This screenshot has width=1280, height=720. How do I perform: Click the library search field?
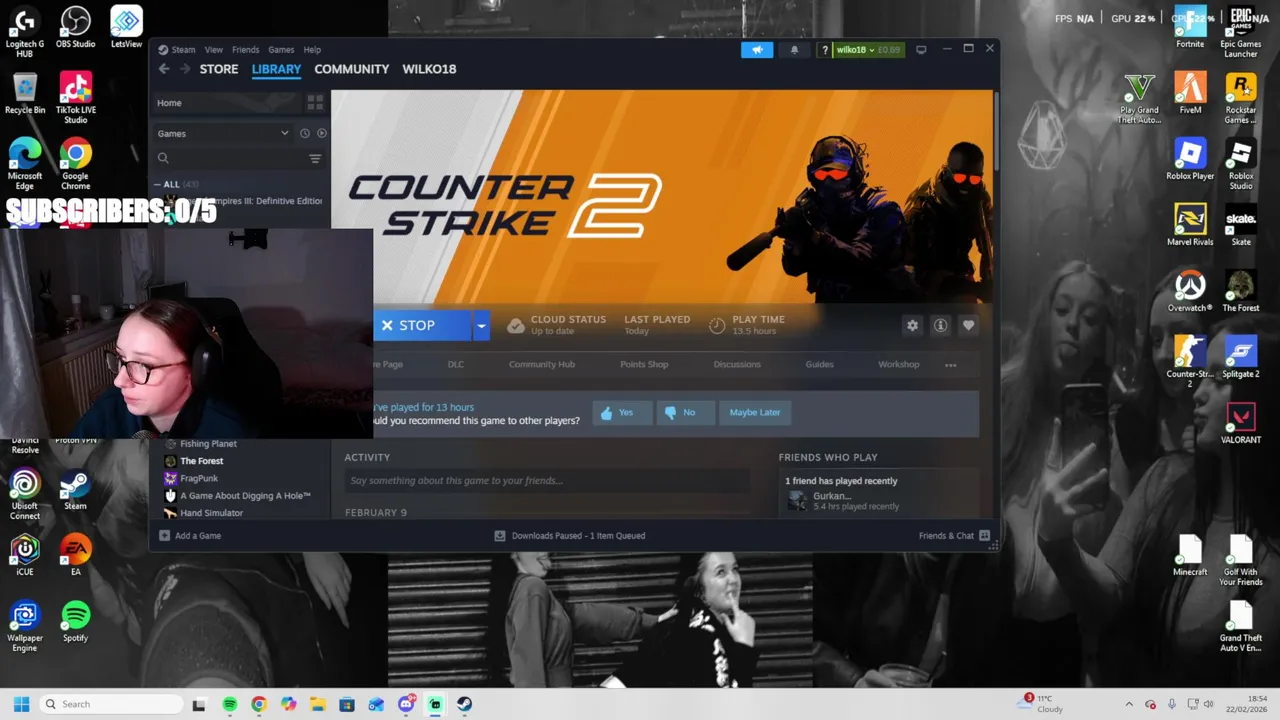click(229, 158)
